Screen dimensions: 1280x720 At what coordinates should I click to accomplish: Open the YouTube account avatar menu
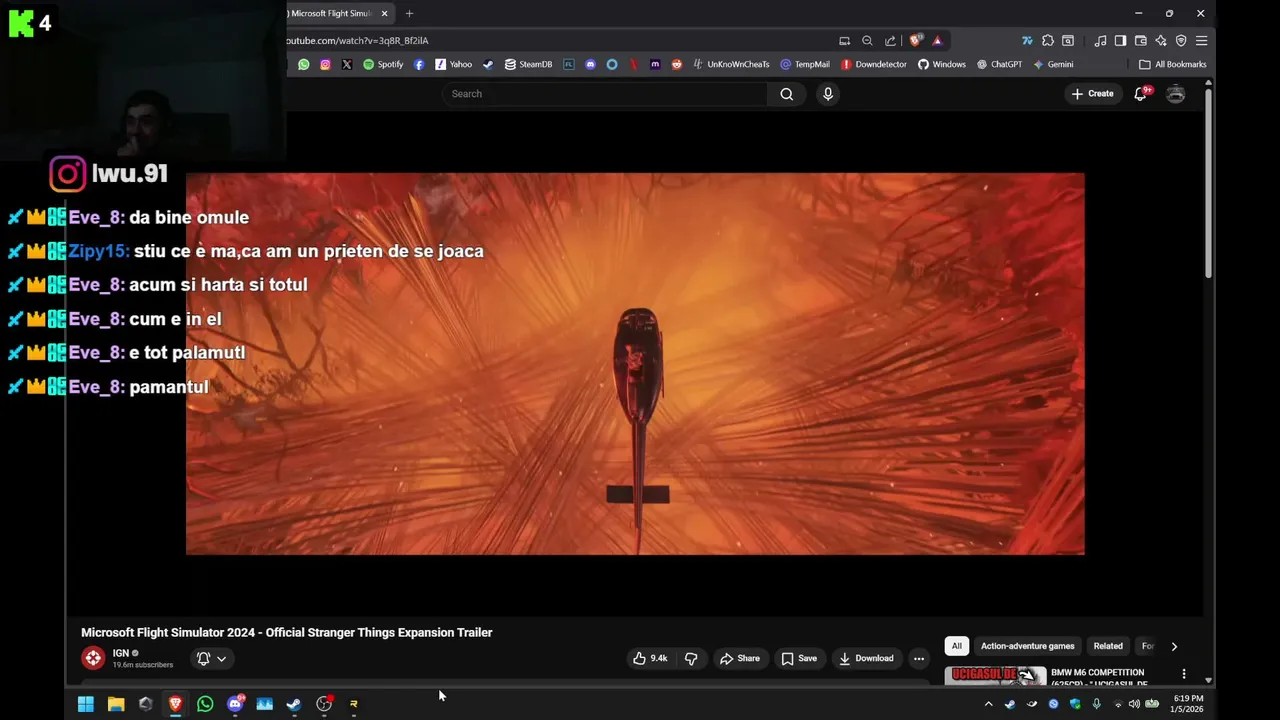1176,94
